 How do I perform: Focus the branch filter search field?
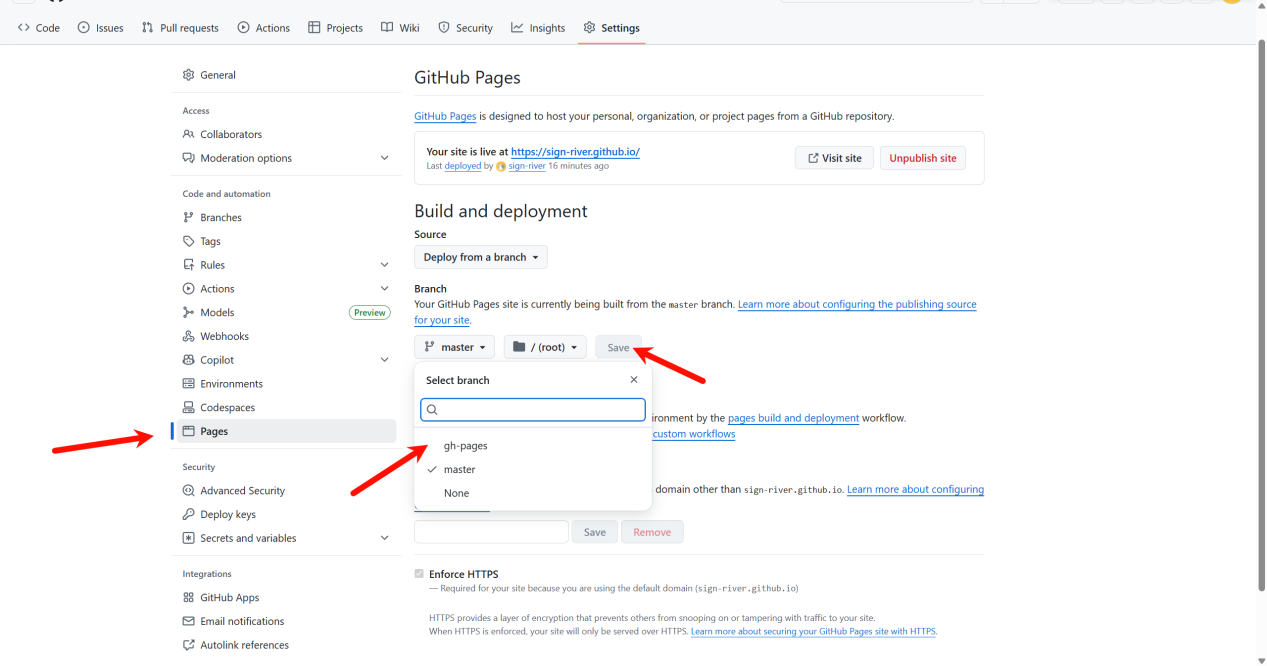tap(533, 410)
